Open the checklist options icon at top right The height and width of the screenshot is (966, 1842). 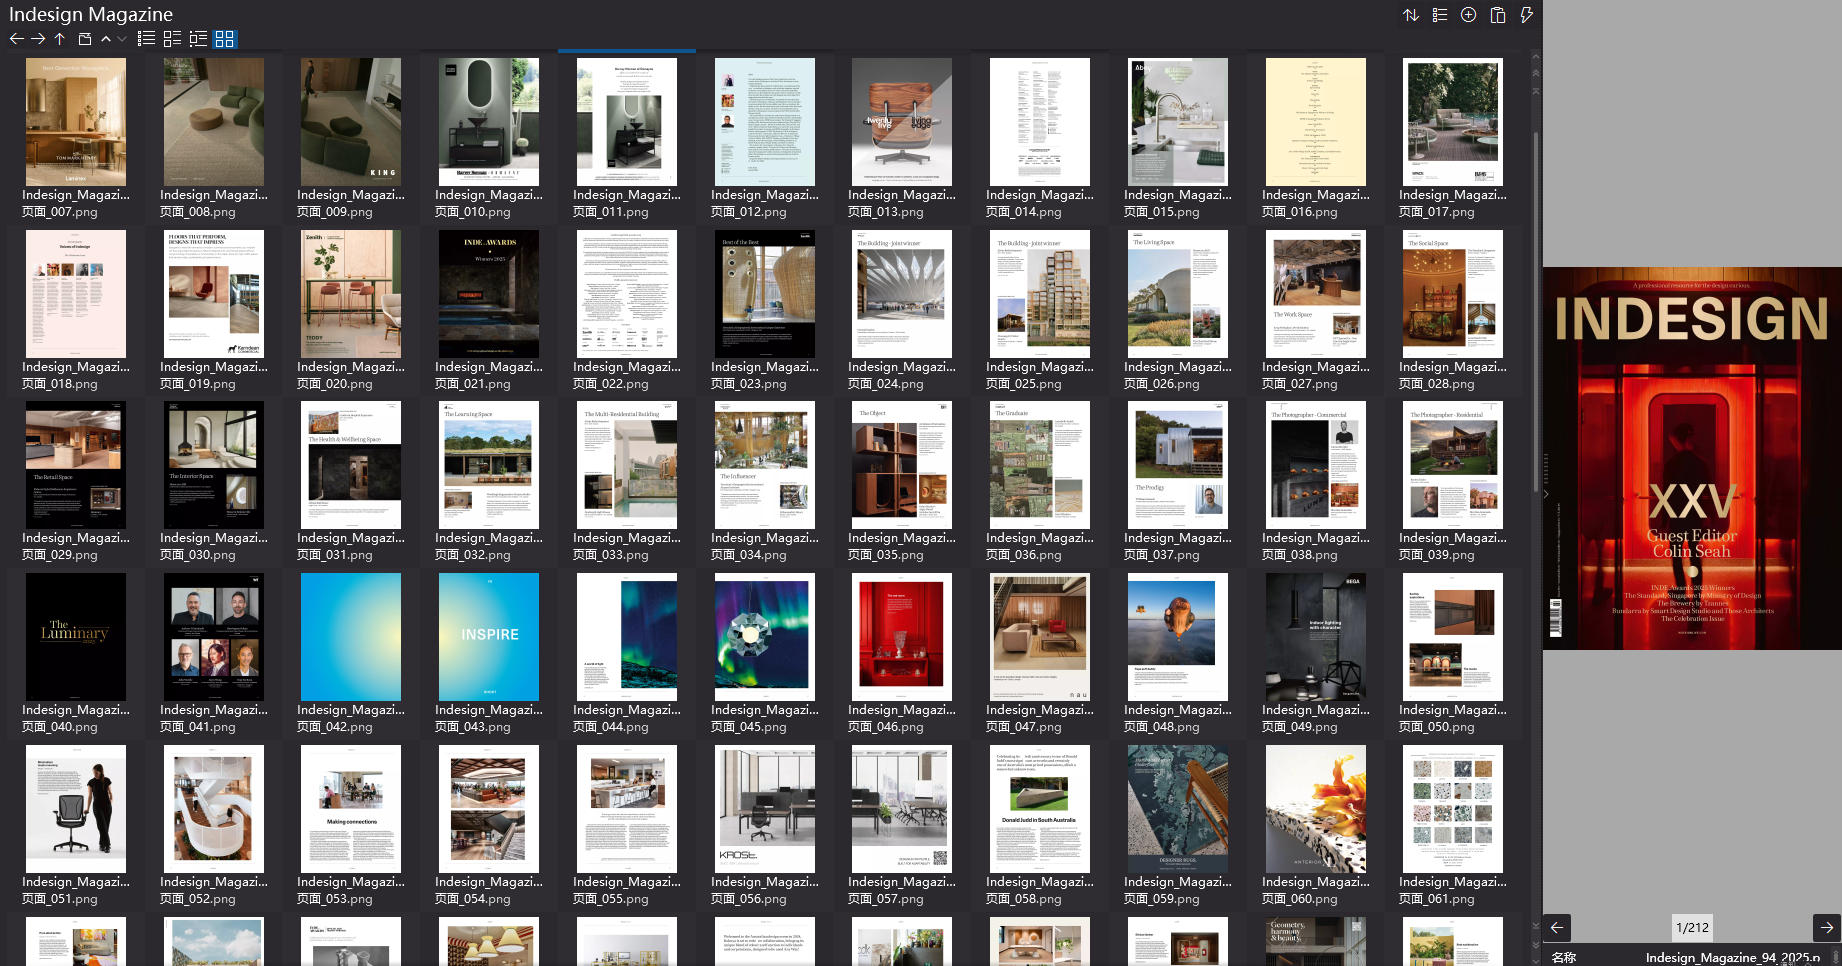1439,15
